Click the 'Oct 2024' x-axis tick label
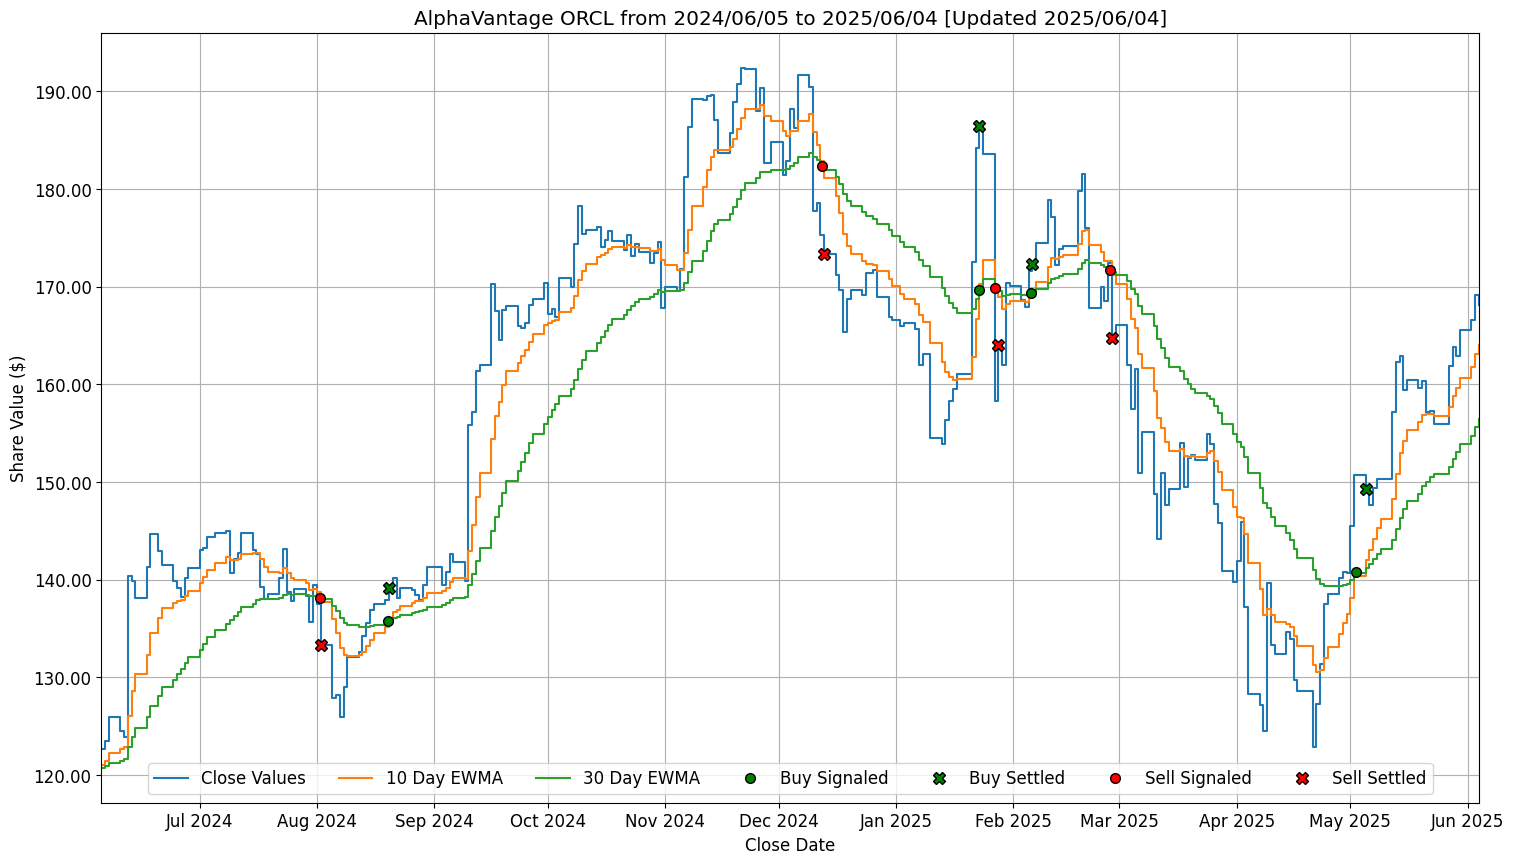Image resolution: width=1514 pixels, height=864 pixels. pyautogui.click(x=548, y=821)
